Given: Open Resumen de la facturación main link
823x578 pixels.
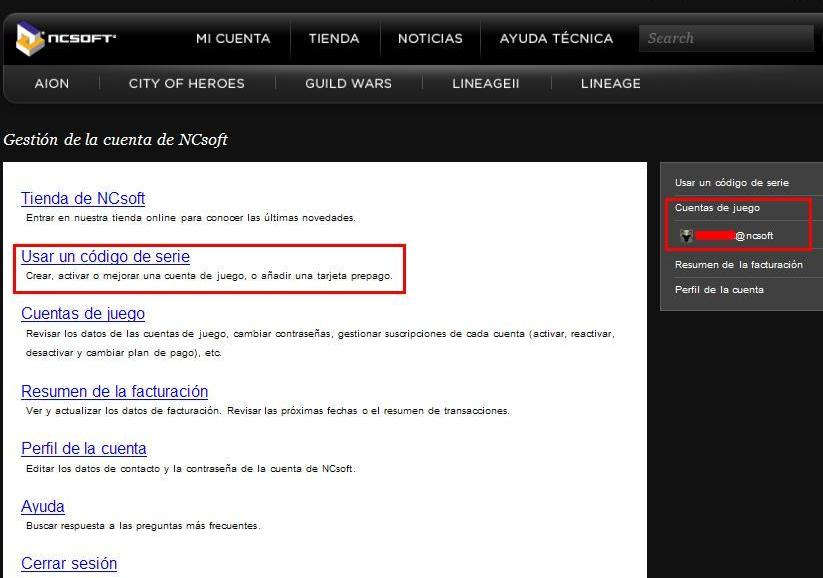Looking at the screenshot, I should coord(114,391).
